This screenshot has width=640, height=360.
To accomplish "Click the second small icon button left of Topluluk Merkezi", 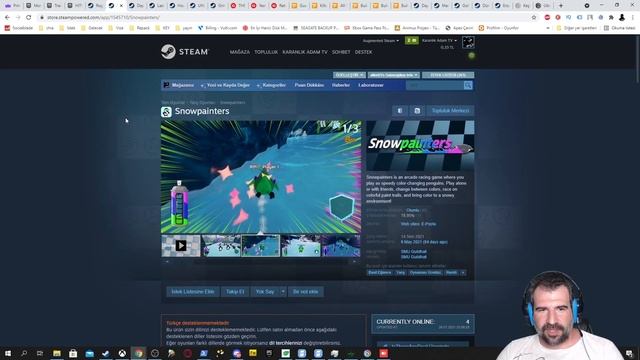I will tap(417, 111).
